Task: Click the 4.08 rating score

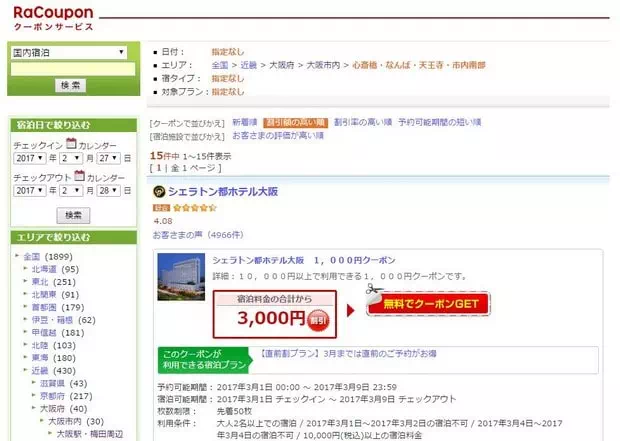Action: coord(163,221)
